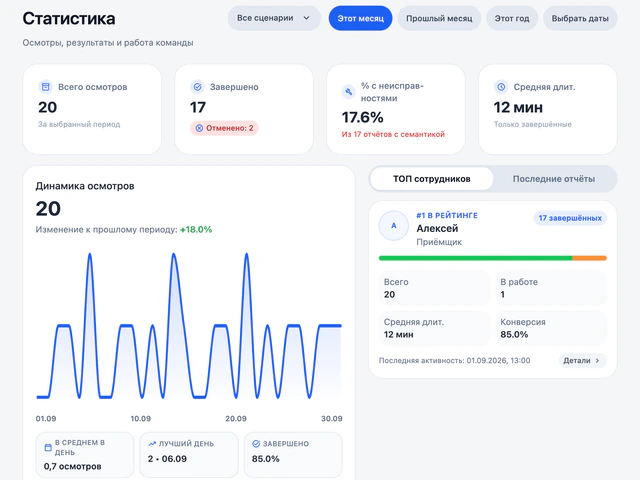Click the chevron in 'Все сценарии' filter

click(x=307, y=18)
